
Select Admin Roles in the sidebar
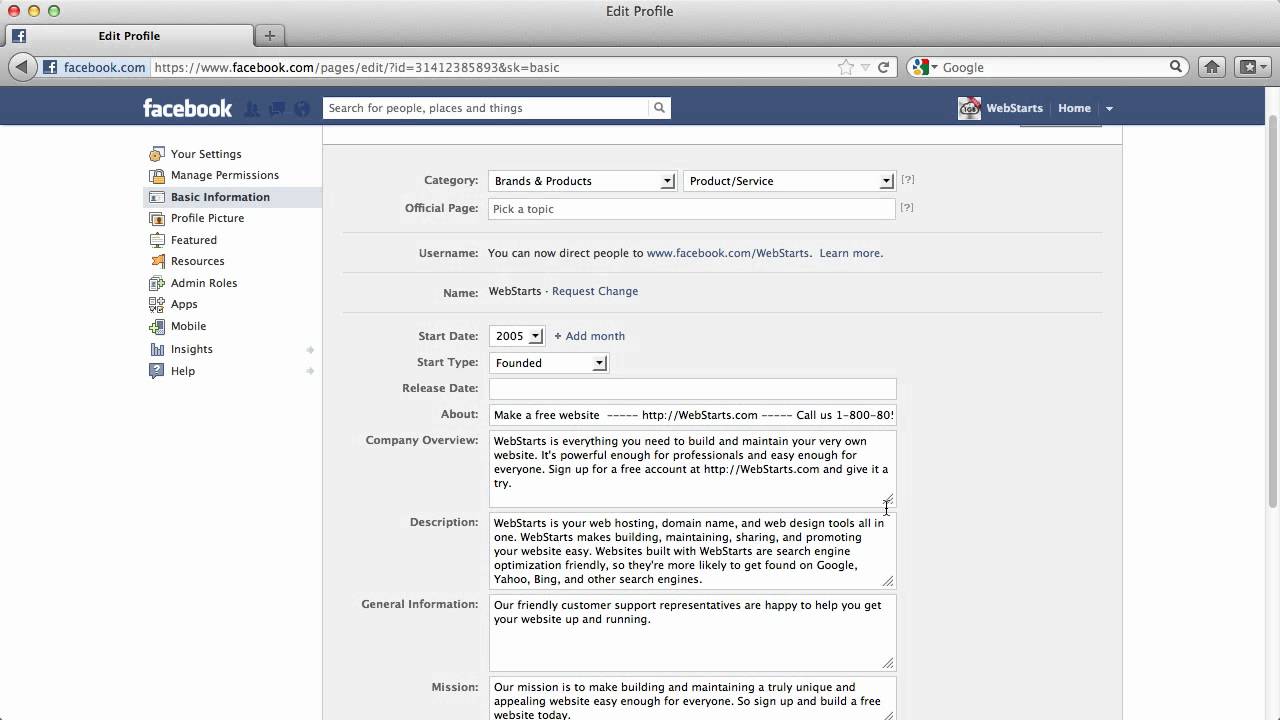[204, 283]
